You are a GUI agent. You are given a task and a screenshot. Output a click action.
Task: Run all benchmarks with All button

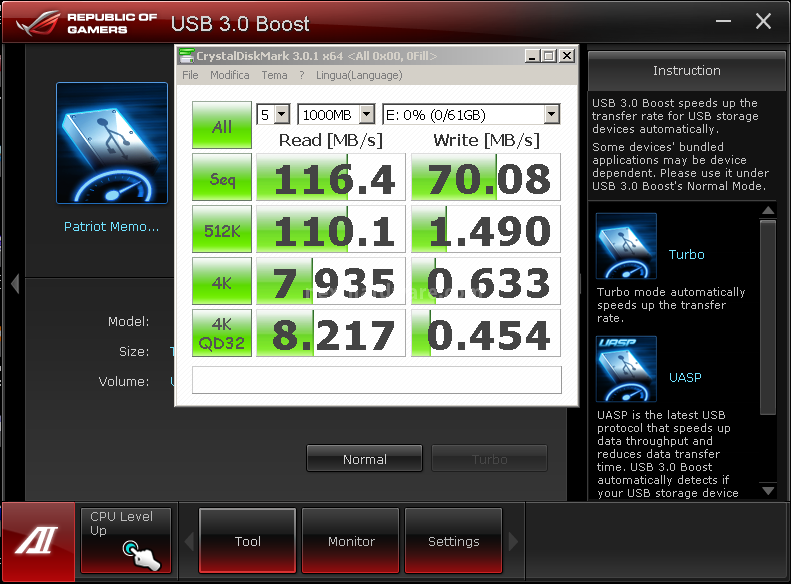coord(222,125)
